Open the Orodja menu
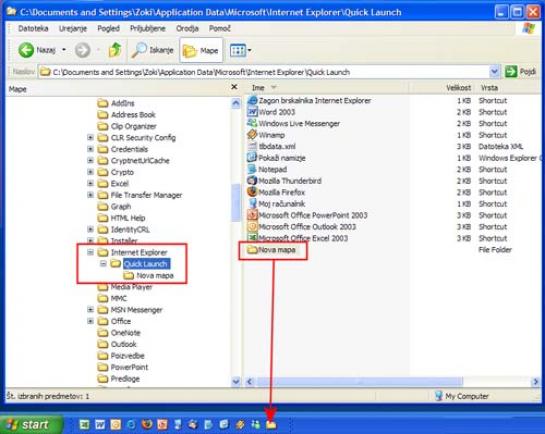The width and height of the screenshot is (545, 434). click(x=187, y=28)
